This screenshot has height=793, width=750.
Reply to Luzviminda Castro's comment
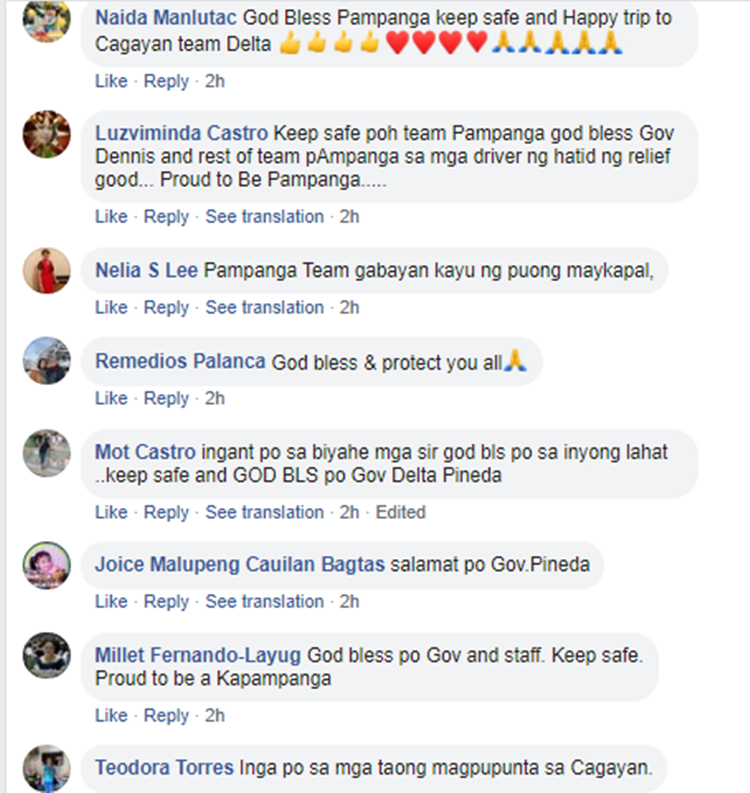(x=166, y=217)
